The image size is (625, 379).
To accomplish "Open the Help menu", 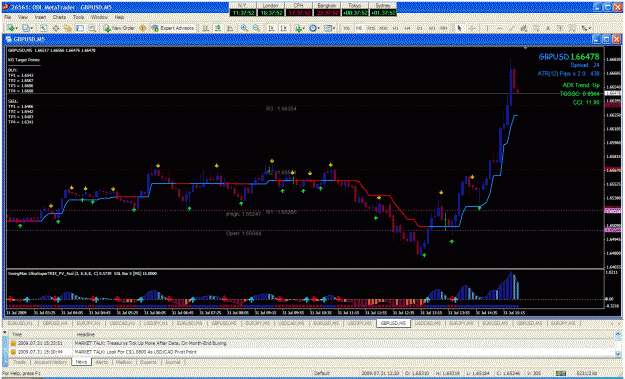I will (119, 18).
